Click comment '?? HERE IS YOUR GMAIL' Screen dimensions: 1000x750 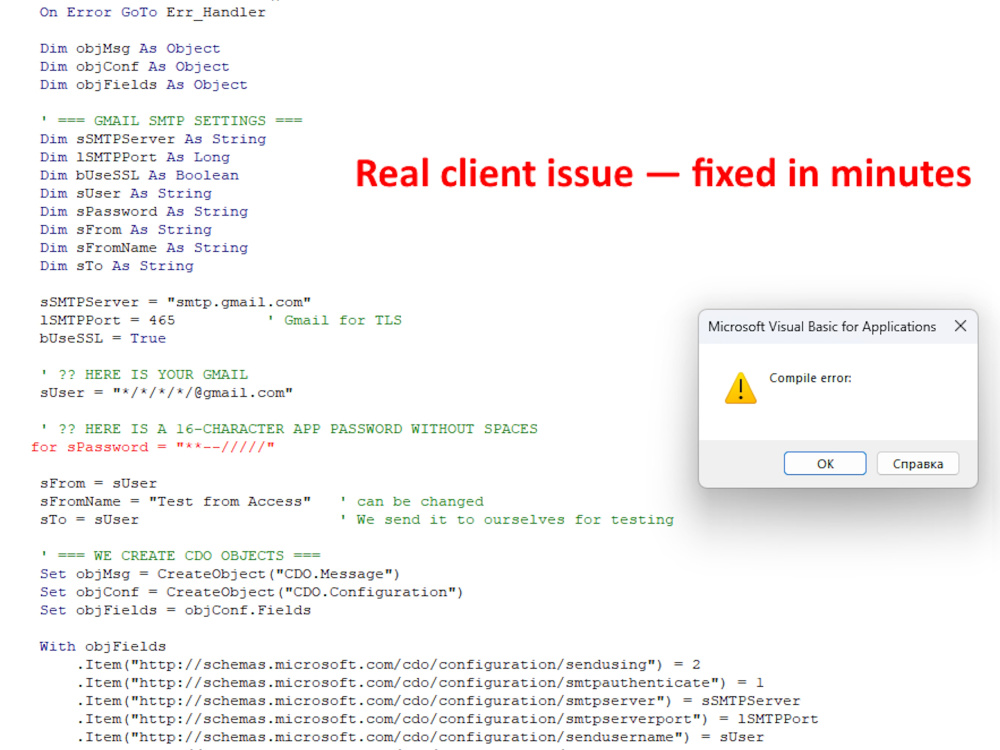click(144, 375)
